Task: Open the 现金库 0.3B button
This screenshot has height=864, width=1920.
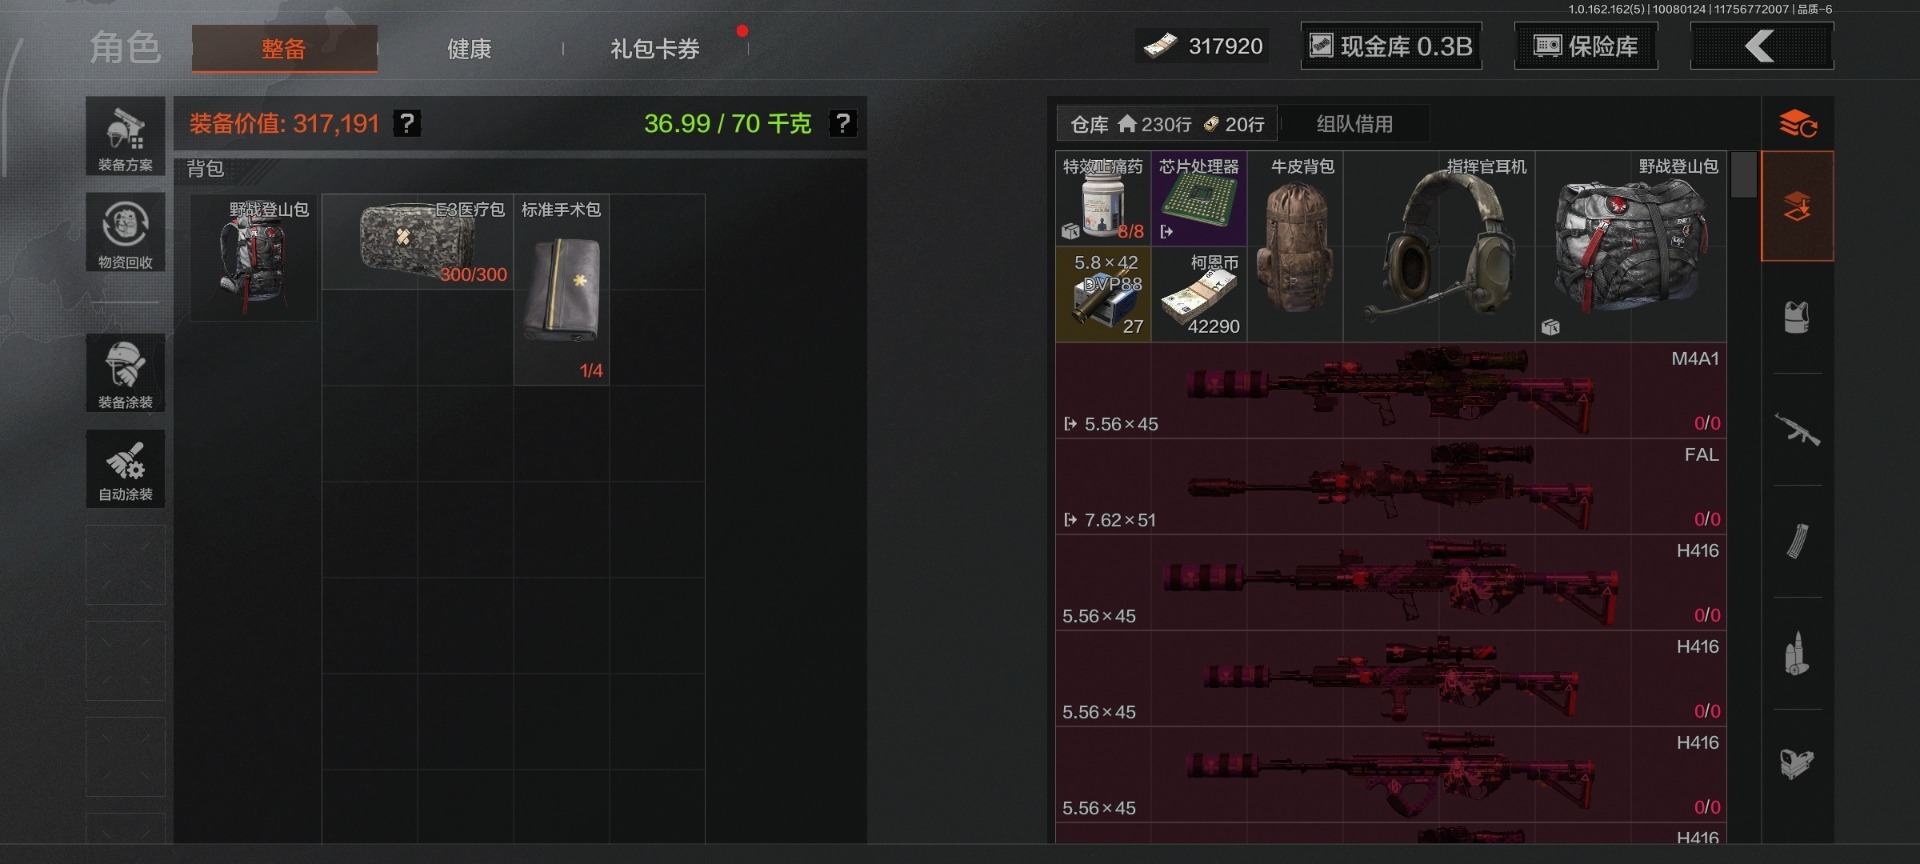Action: 1391,46
